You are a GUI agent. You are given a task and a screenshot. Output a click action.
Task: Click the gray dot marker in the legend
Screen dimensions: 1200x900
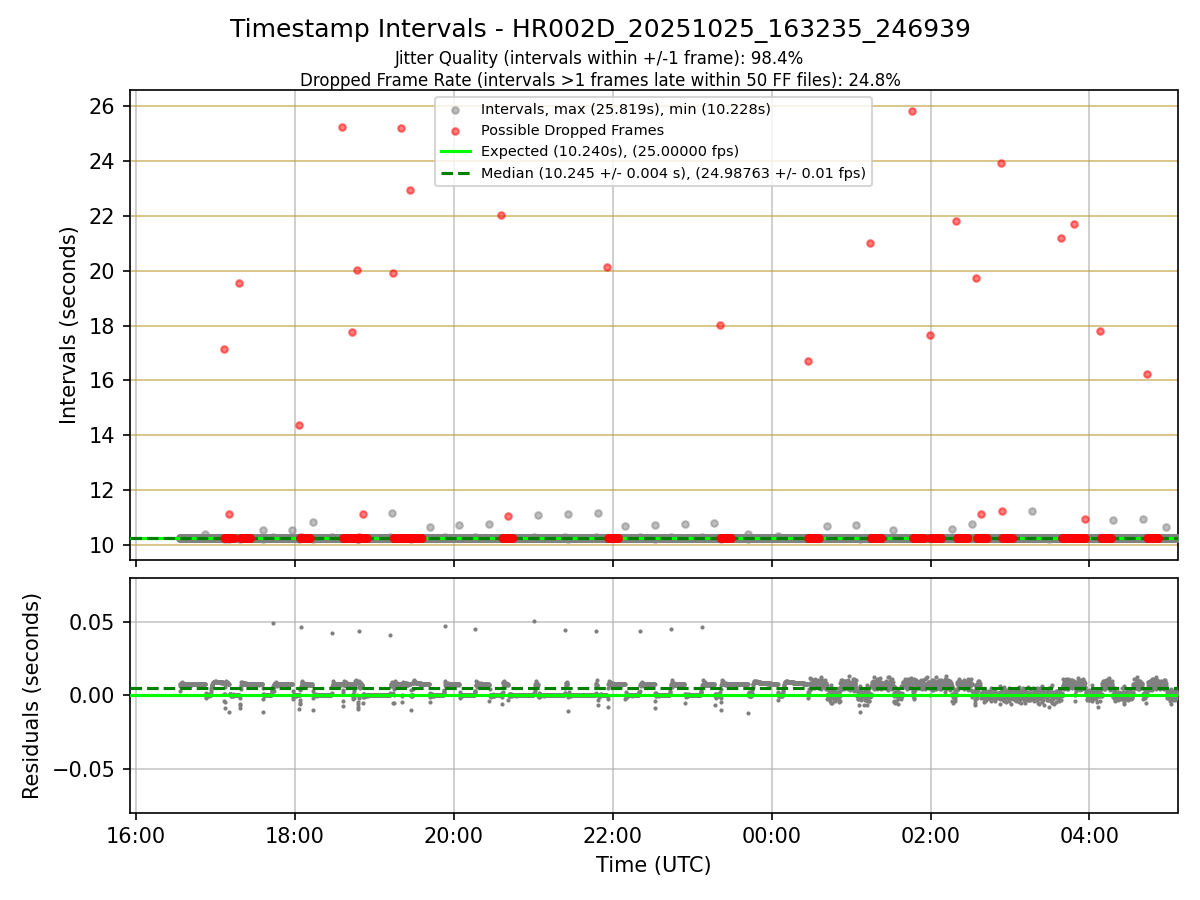[x=455, y=110]
